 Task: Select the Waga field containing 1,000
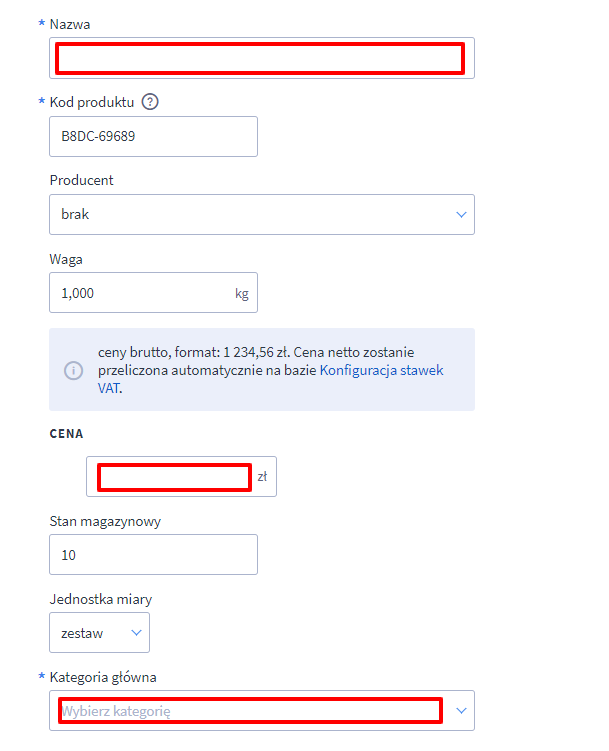point(153,293)
